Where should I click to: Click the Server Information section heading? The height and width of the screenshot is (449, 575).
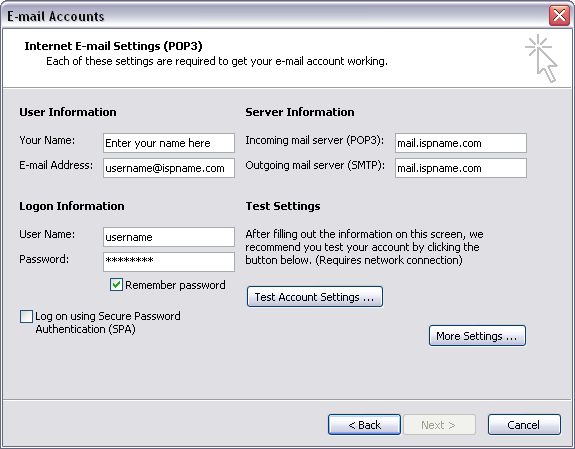click(x=300, y=112)
